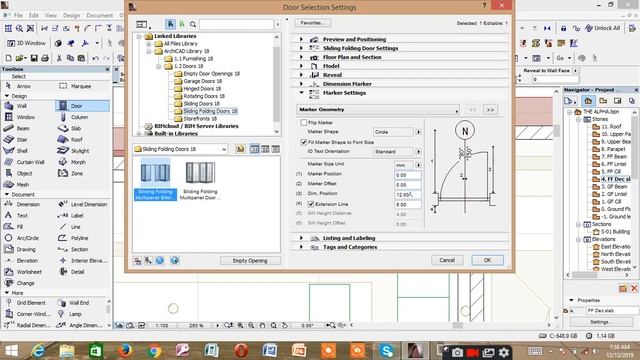Collapse the Marker Settings panel
640x360 pixels.
pos(301,93)
